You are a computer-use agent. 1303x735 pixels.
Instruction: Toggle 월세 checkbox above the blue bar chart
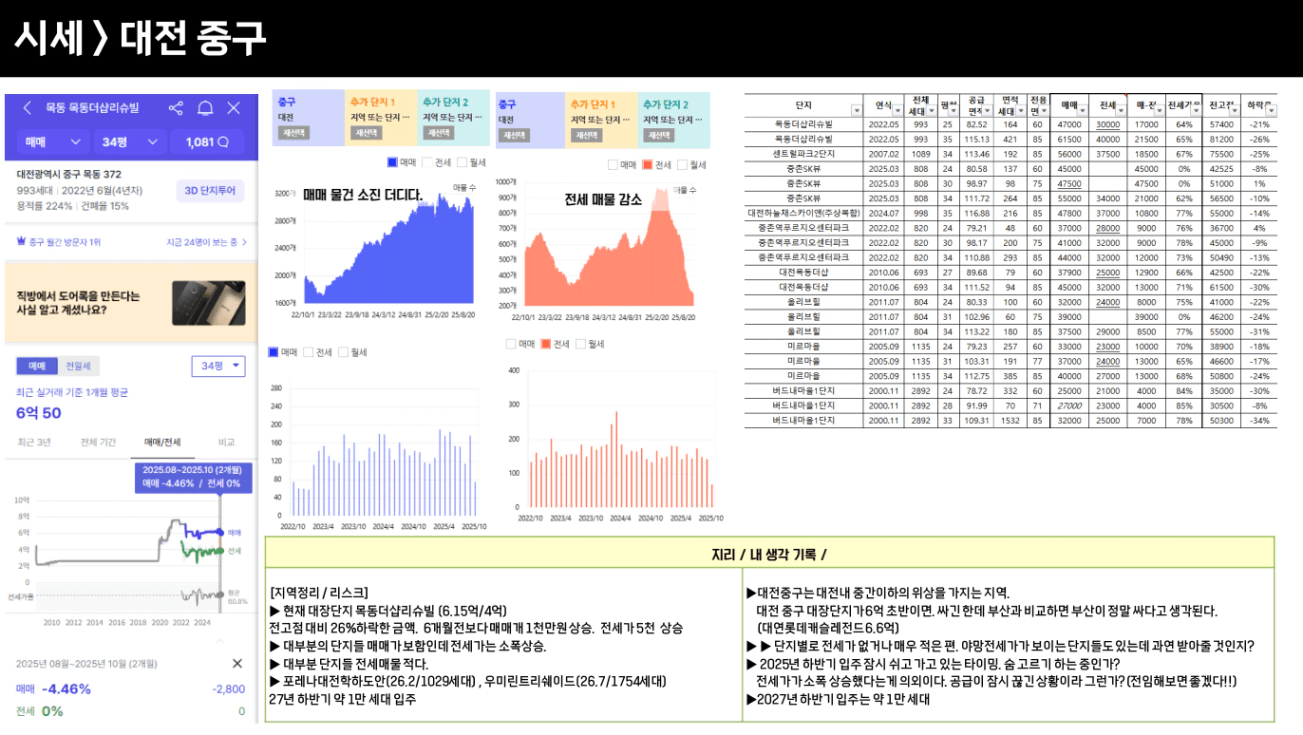(x=343, y=352)
